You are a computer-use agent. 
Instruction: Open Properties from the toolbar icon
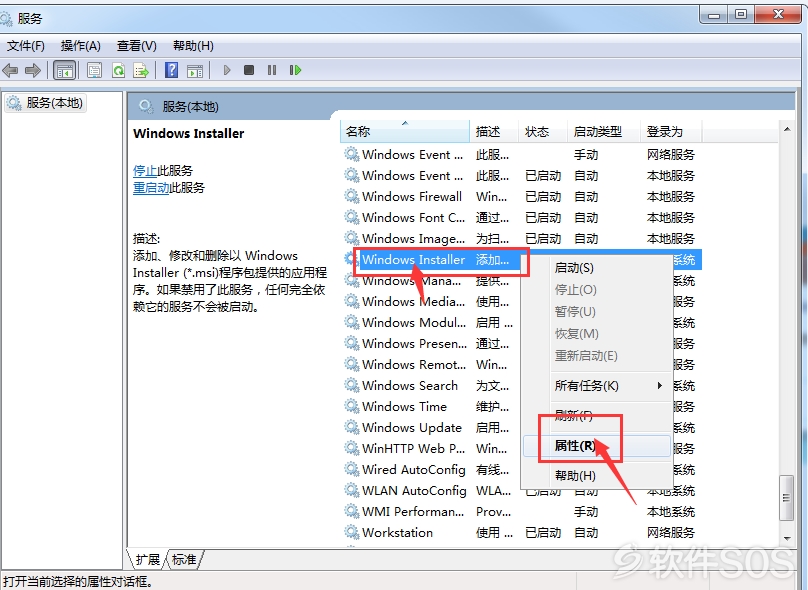94,70
